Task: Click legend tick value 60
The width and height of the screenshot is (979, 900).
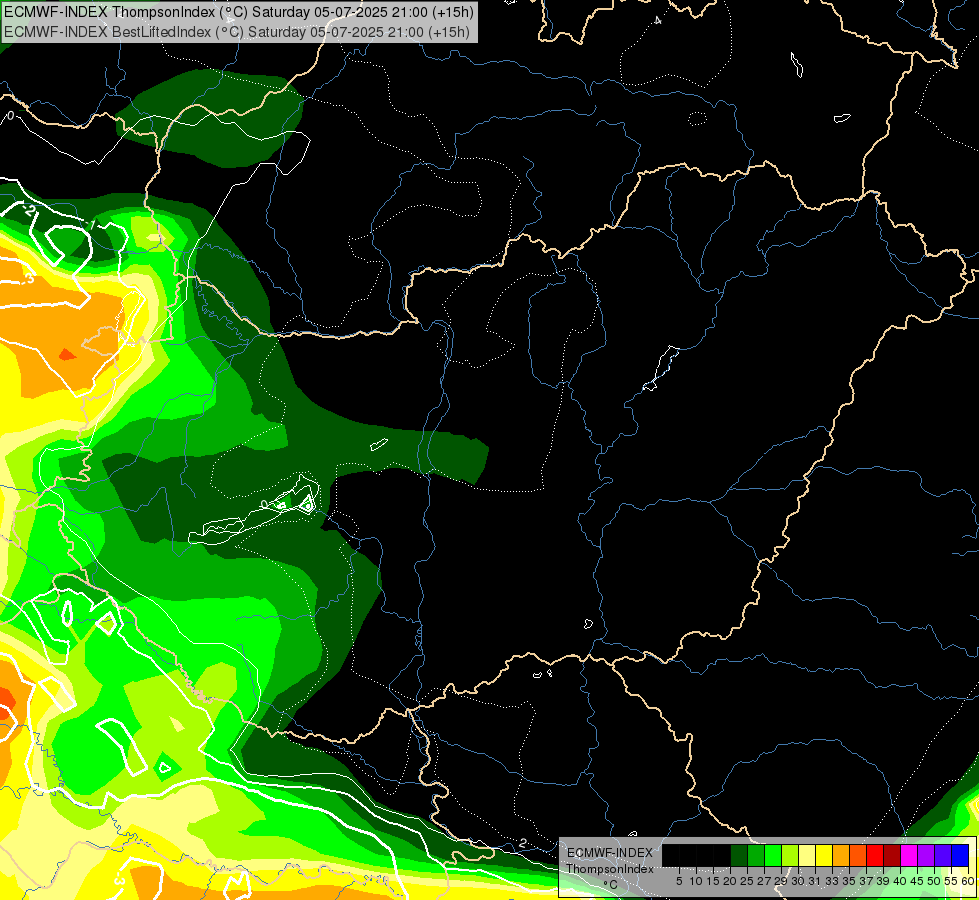Action: 967,881
